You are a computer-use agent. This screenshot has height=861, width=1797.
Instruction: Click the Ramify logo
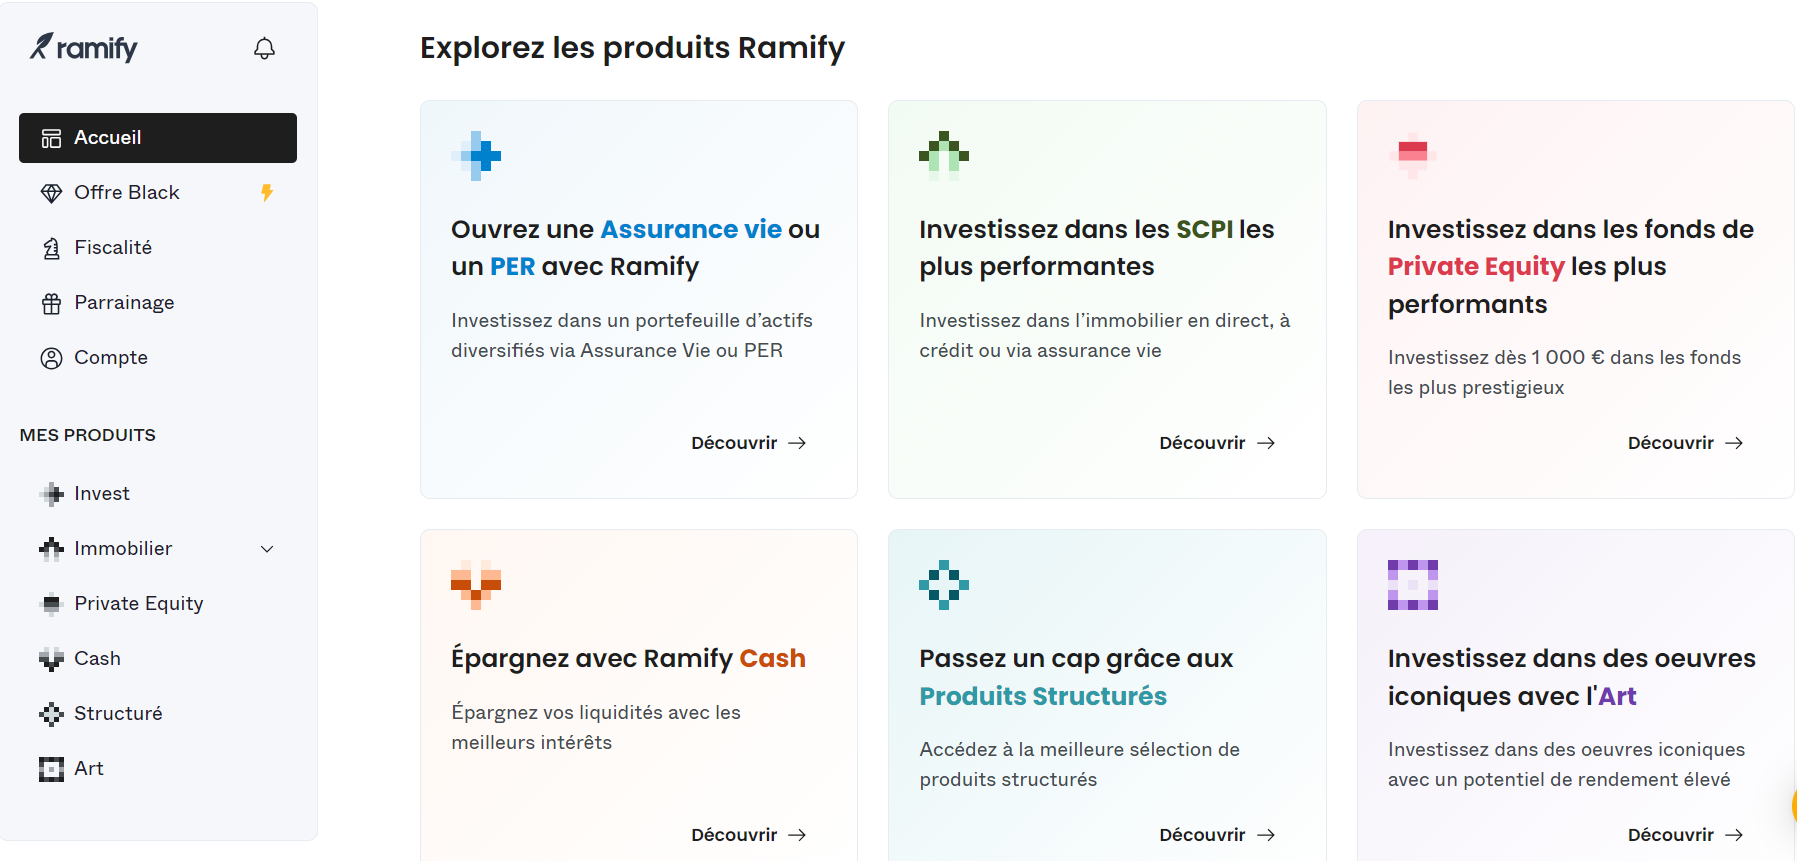click(84, 47)
